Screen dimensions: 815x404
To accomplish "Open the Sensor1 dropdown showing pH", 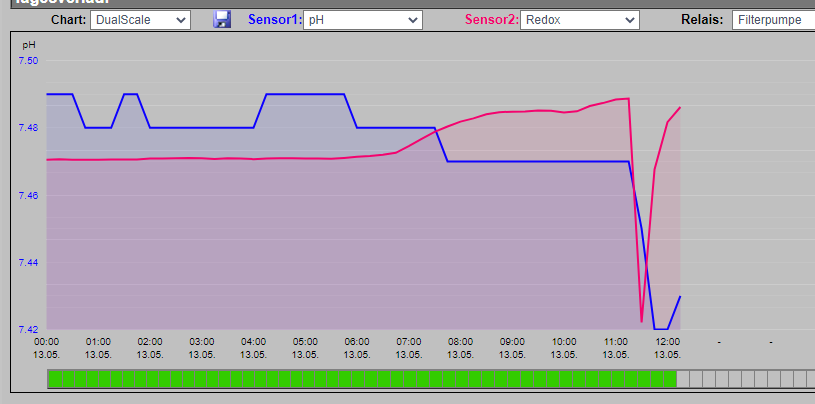I will pos(363,20).
